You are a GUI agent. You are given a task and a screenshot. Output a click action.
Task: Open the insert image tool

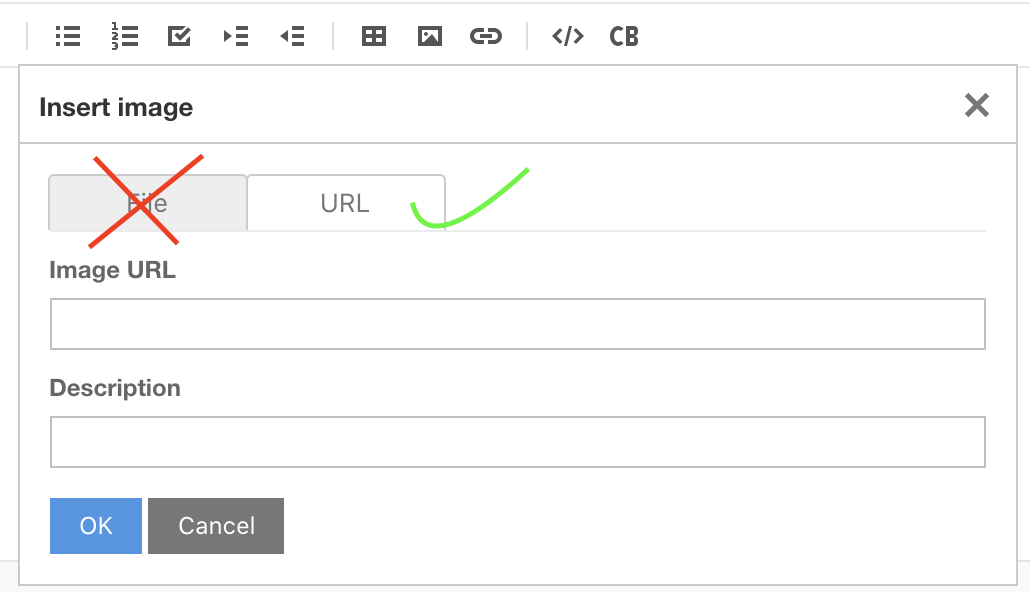pos(429,36)
